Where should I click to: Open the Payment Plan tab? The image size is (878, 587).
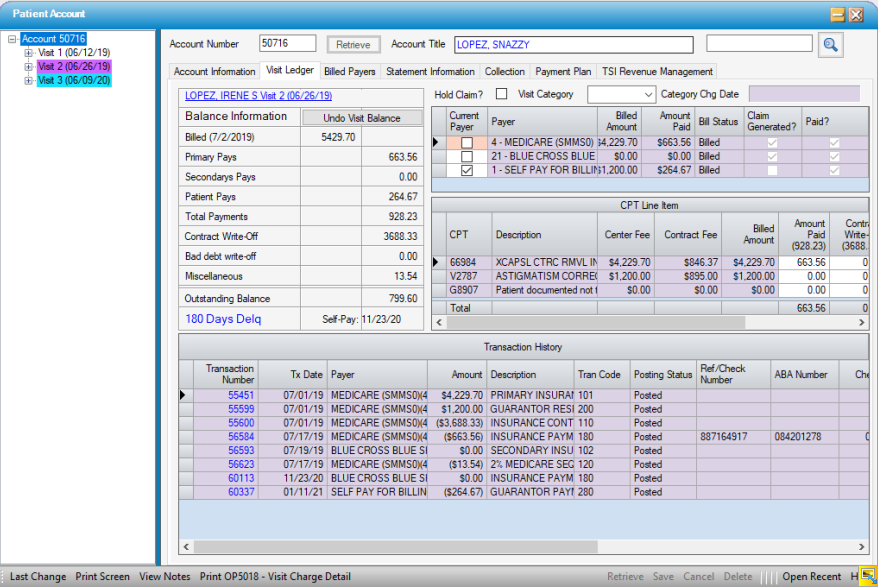click(563, 72)
